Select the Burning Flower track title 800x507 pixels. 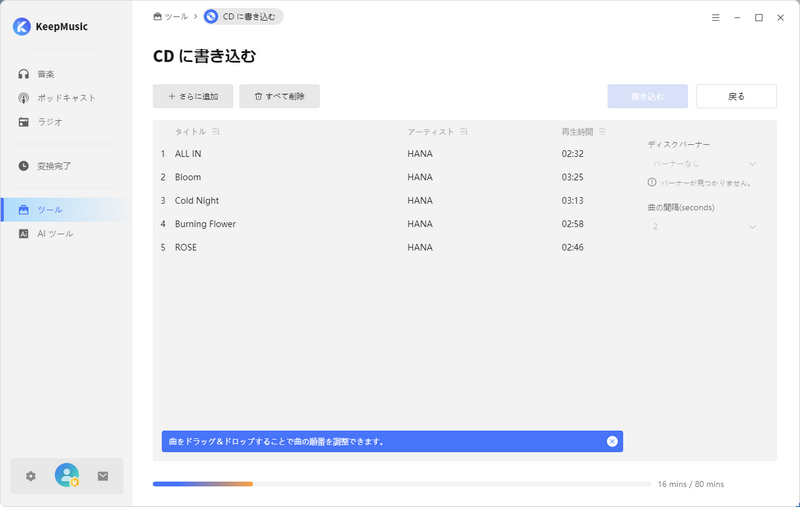pyautogui.click(x=205, y=224)
